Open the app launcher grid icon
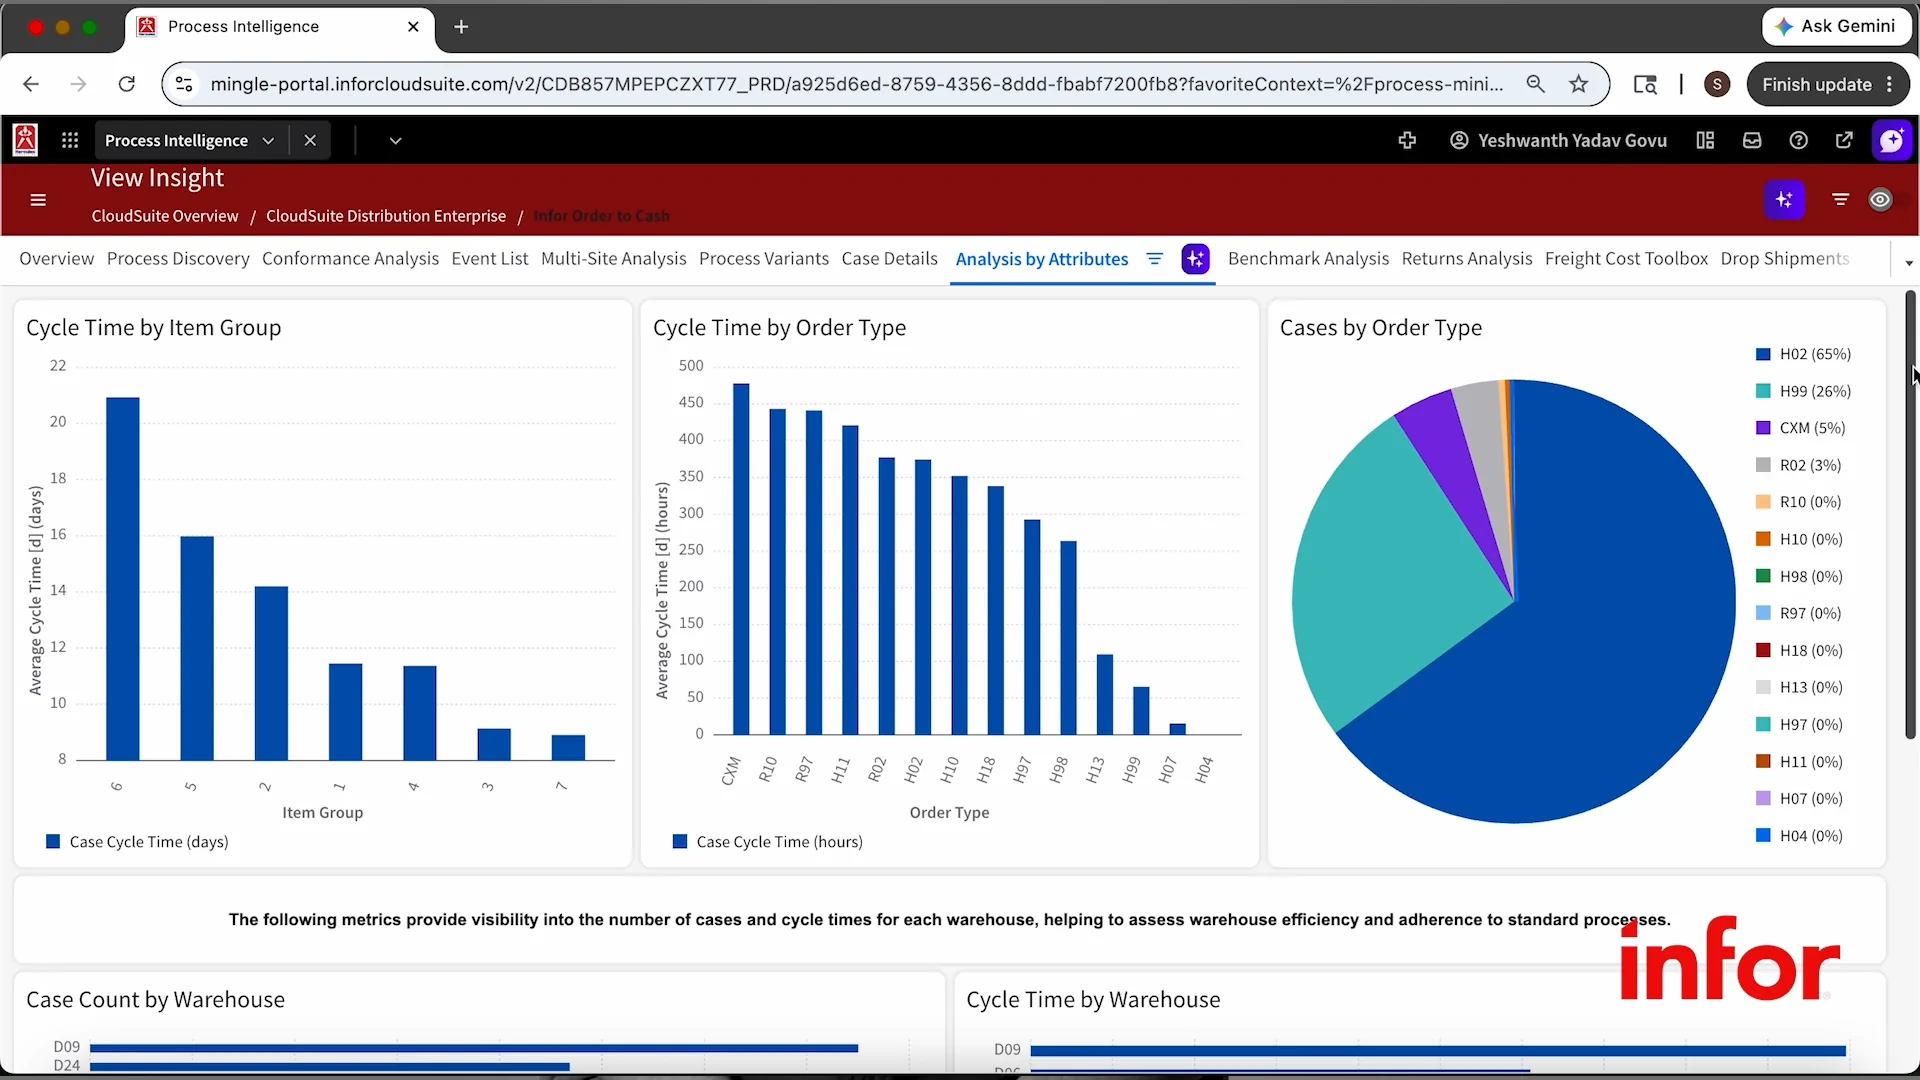The height and width of the screenshot is (1080, 1920). pos(70,141)
